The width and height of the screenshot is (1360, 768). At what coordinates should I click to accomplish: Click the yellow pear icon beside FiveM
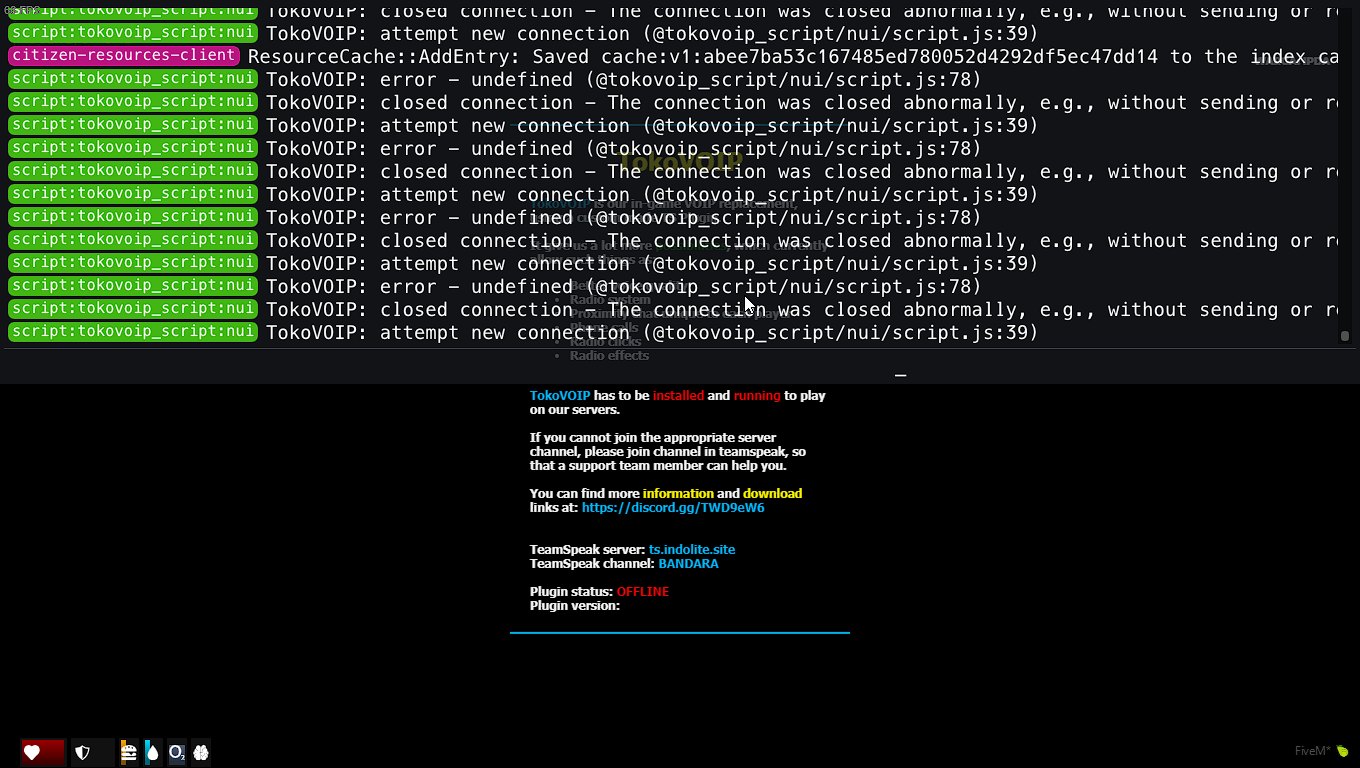[1342, 751]
